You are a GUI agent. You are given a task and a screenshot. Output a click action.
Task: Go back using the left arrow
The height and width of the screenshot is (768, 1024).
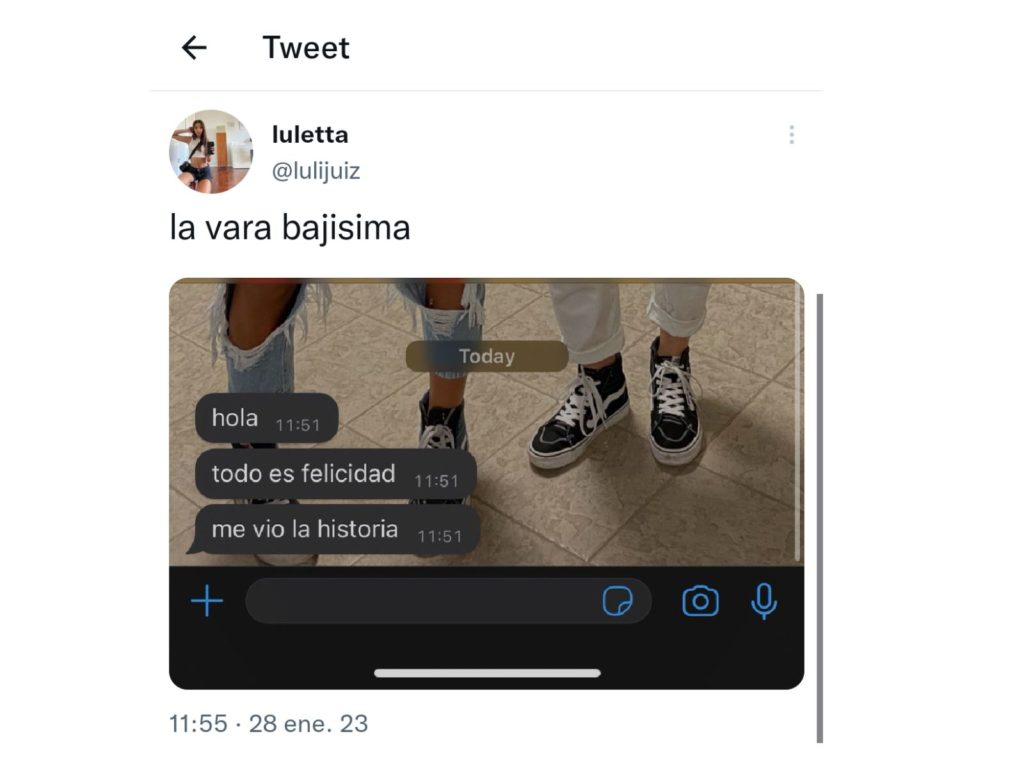[x=194, y=48]
